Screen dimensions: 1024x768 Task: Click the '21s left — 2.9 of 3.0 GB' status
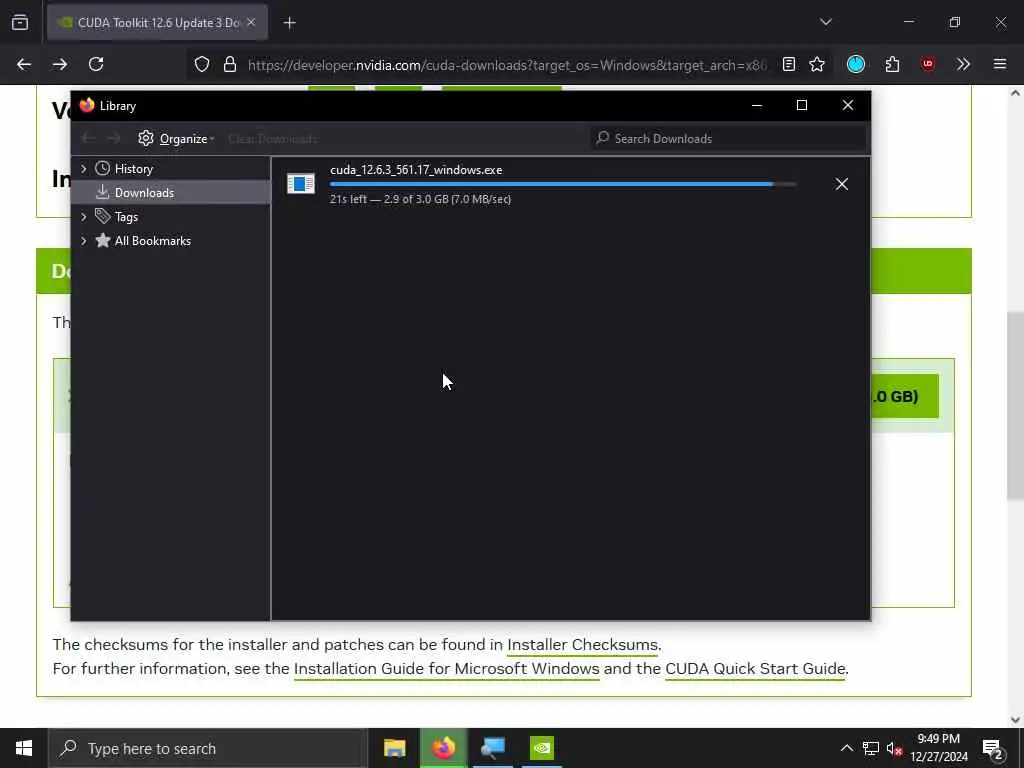point(421,199)
